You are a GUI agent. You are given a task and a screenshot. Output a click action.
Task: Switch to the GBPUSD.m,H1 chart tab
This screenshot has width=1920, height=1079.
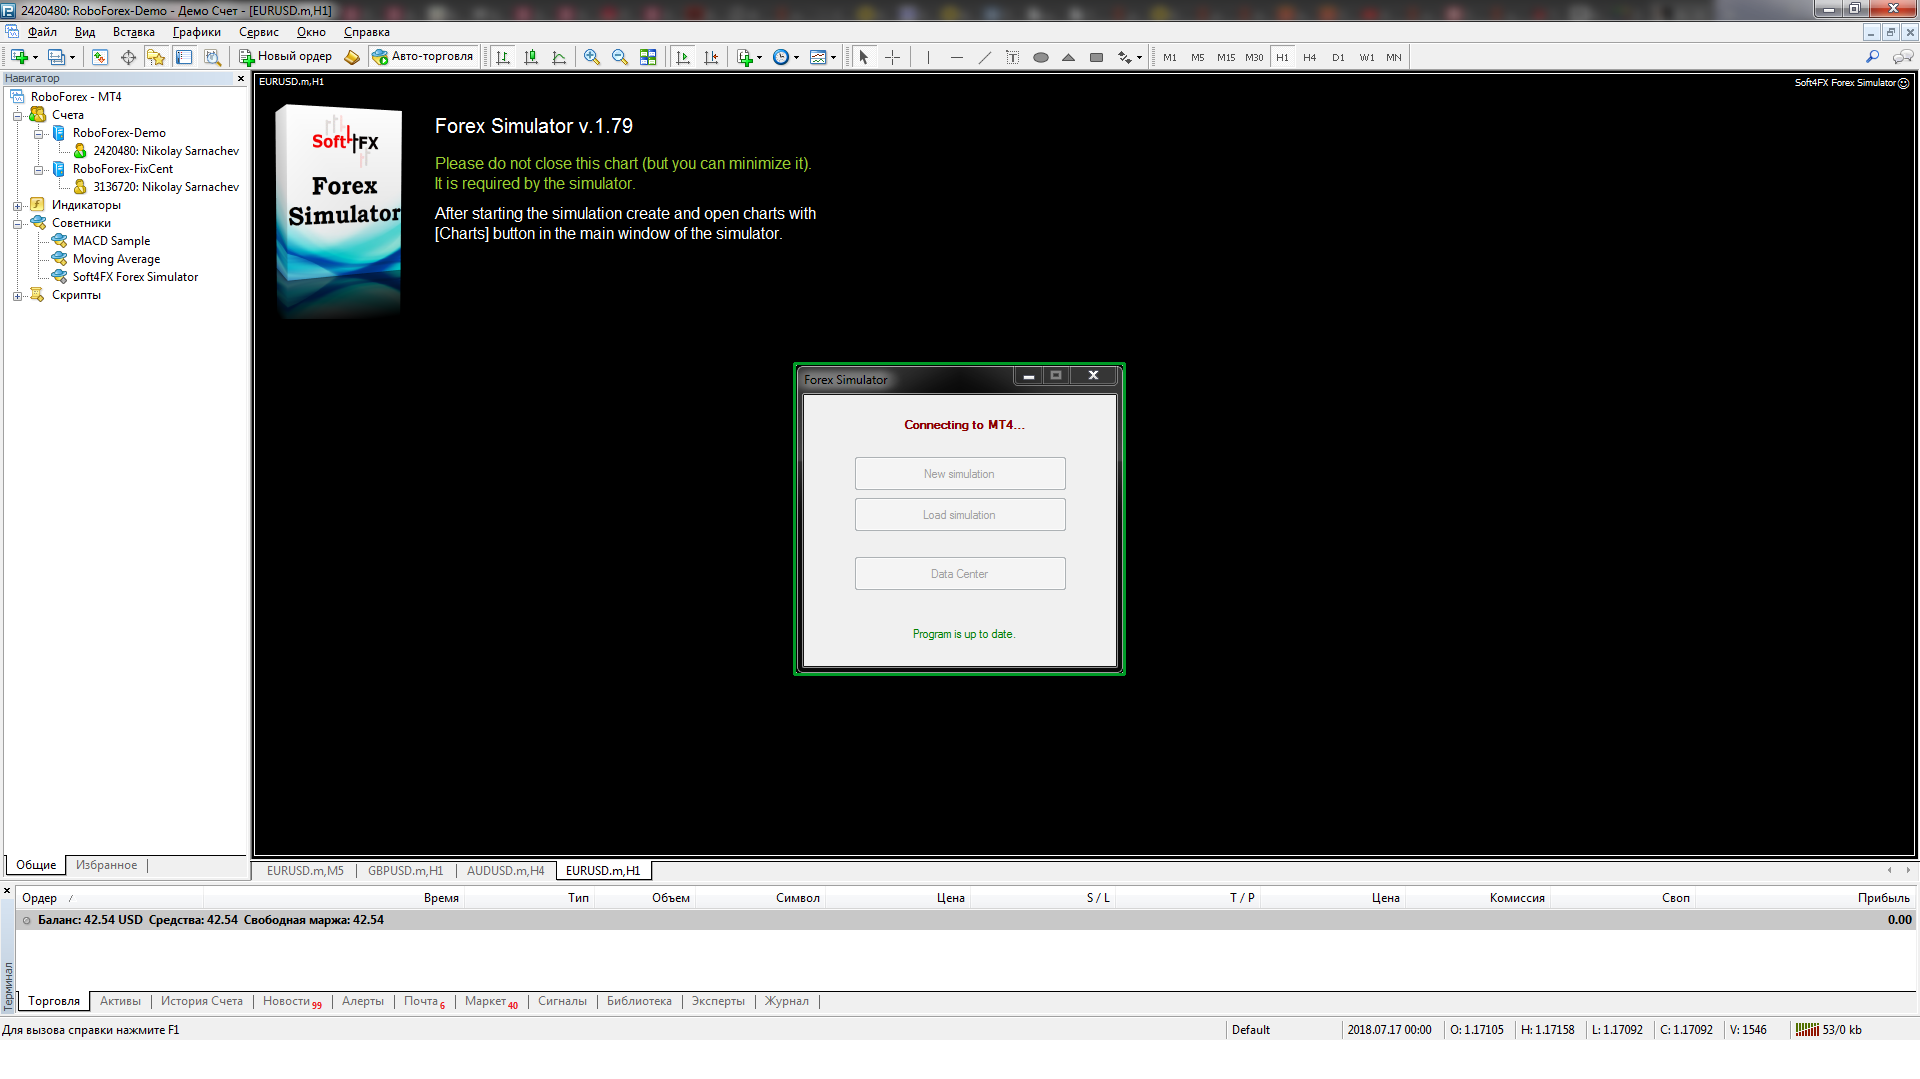405,871
